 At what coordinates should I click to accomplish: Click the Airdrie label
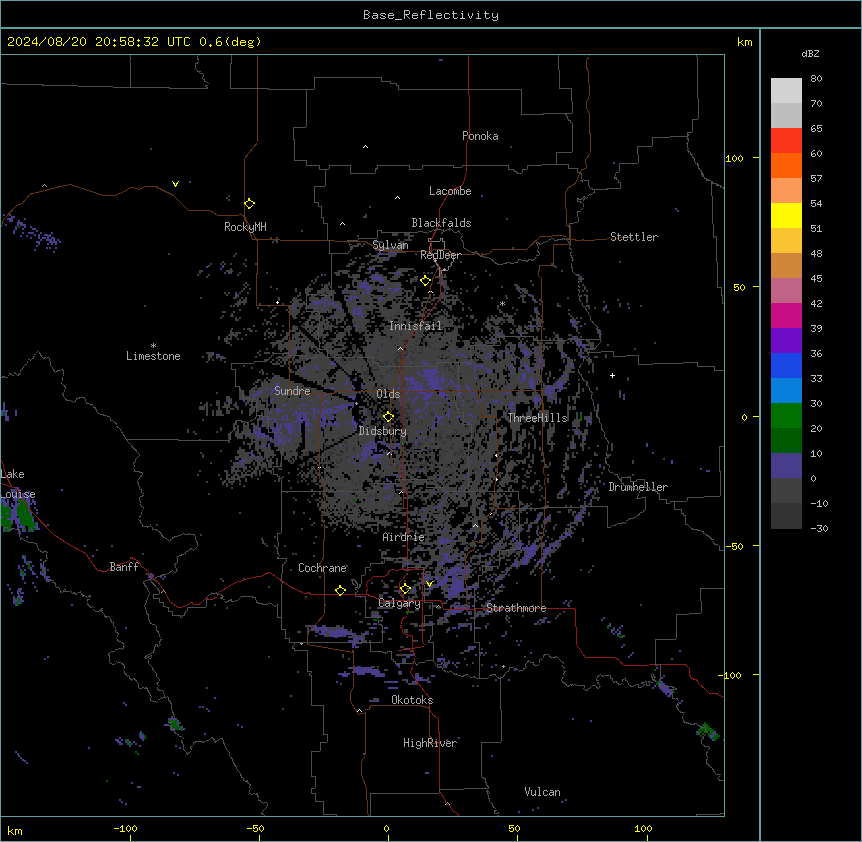403,537
